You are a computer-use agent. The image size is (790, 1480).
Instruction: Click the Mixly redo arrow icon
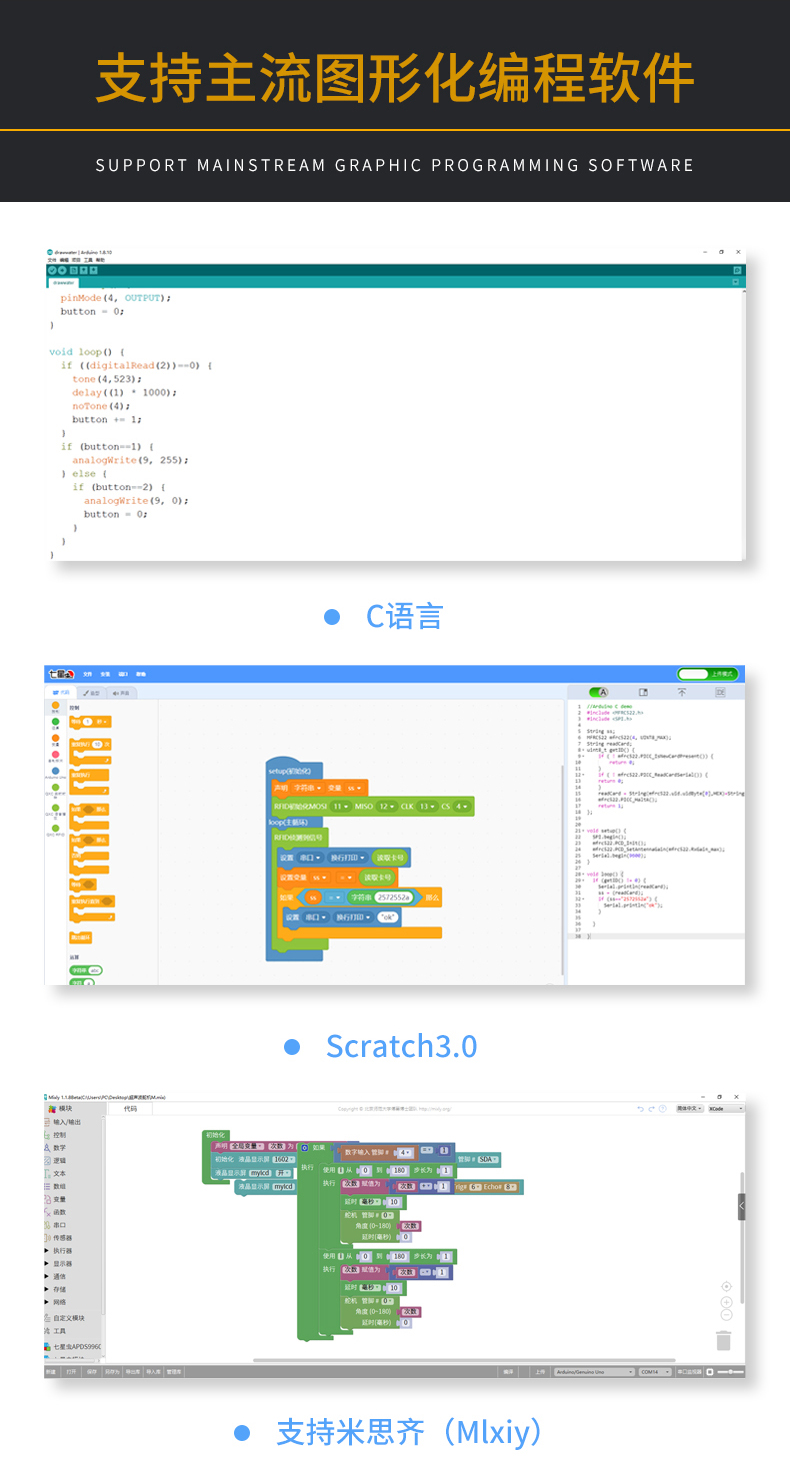pos(651,1109)
